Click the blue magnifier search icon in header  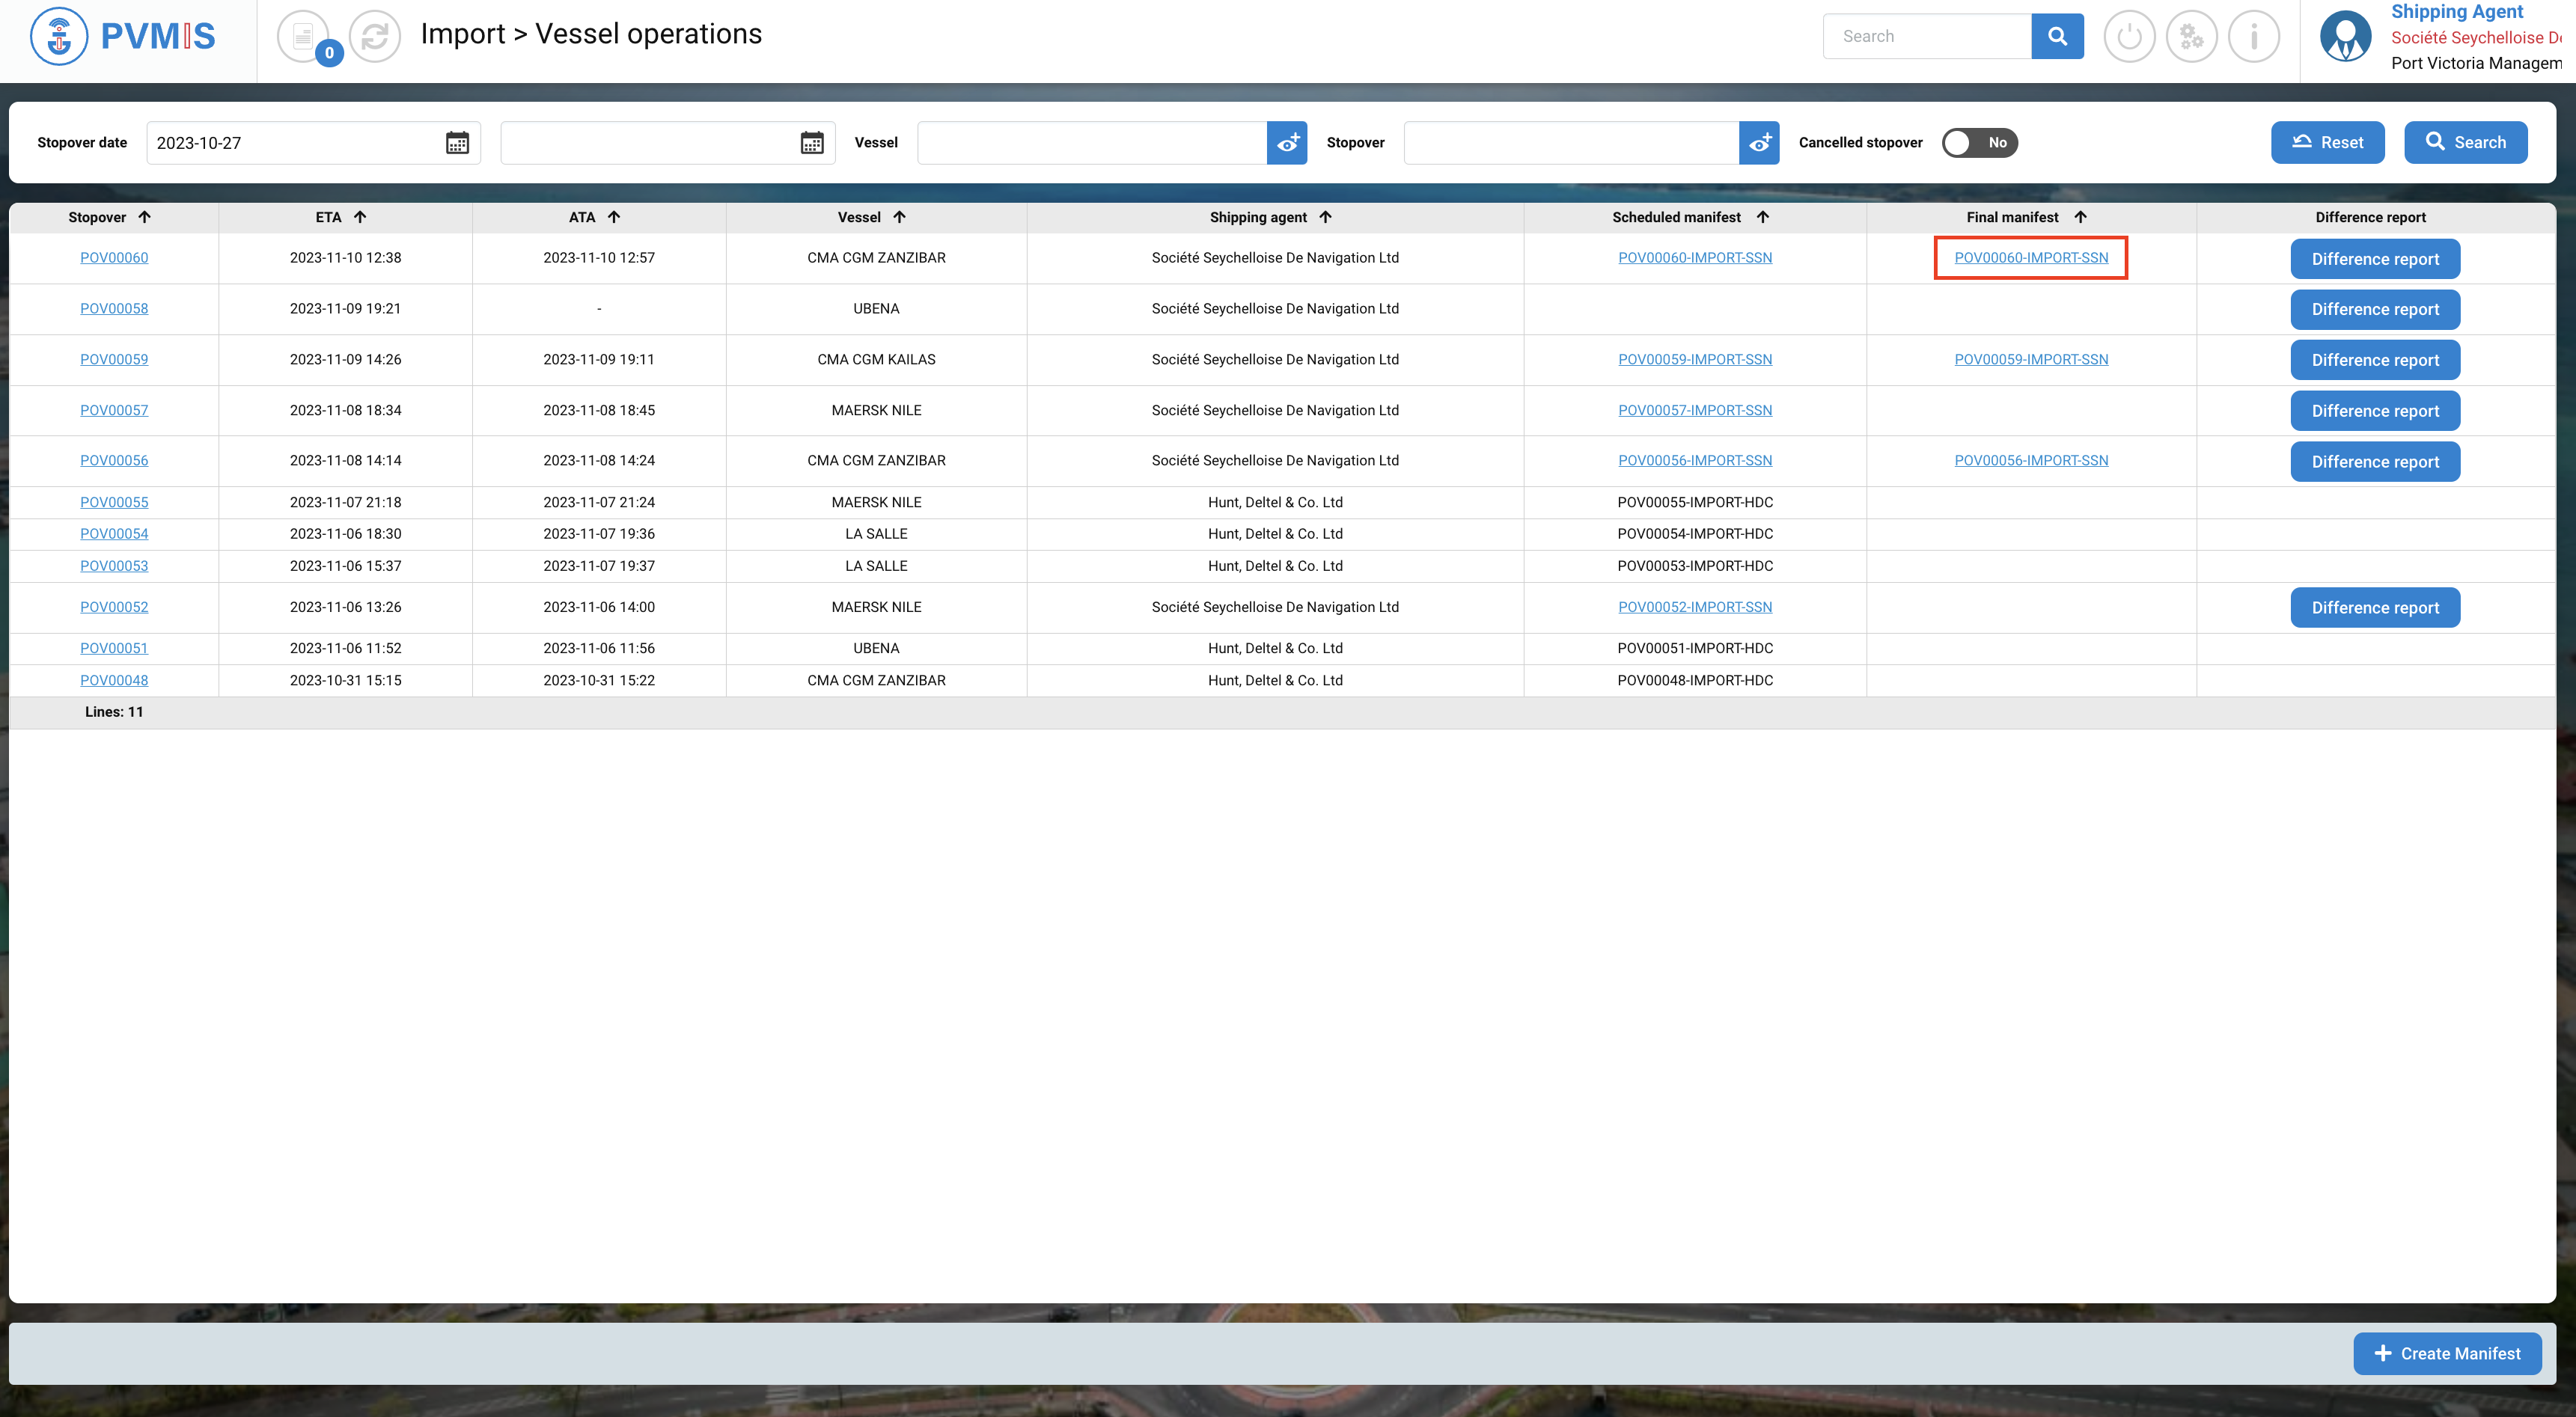[x=2057, y=36]
